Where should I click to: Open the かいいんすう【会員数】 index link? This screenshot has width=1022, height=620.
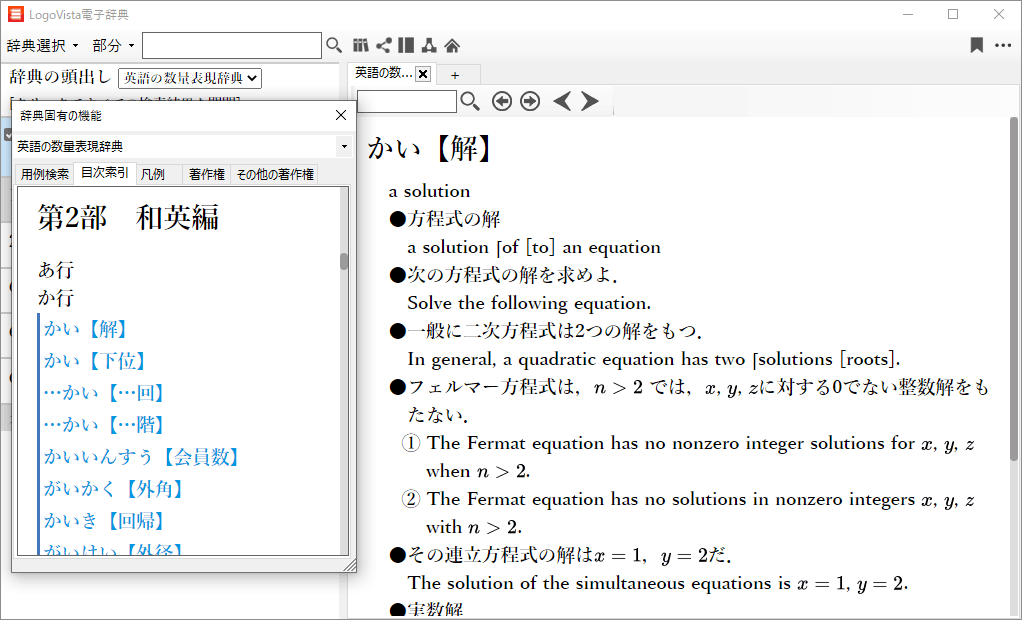142,457
